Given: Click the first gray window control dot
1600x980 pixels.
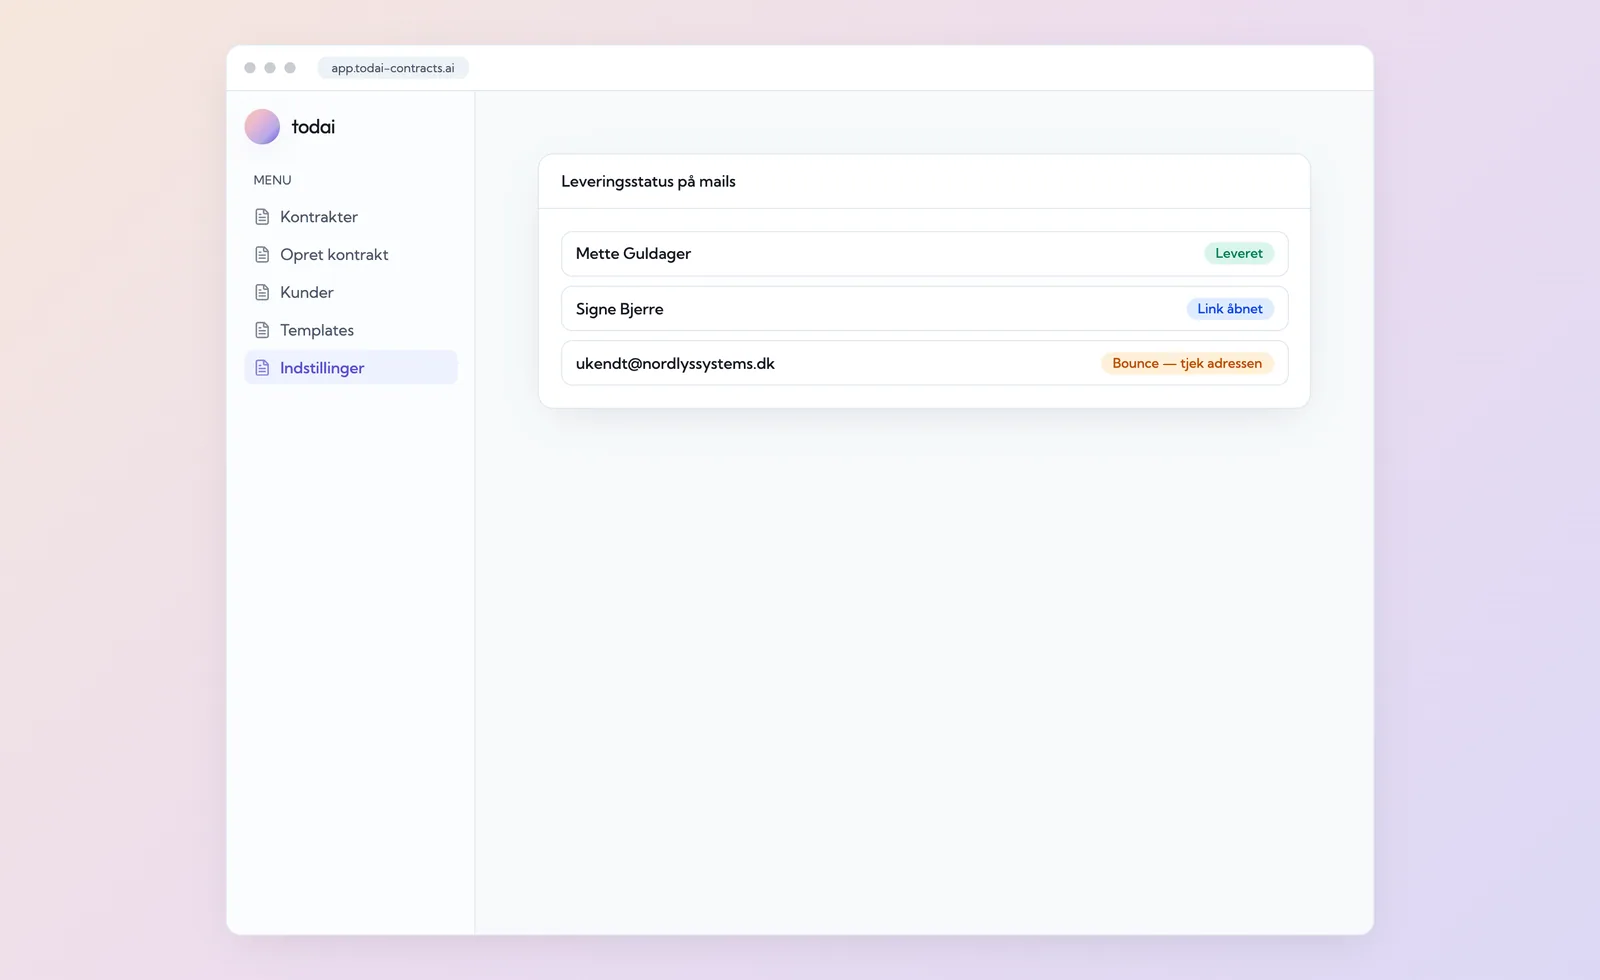Looking at the screenshot, I should click(x=250, y=68).
